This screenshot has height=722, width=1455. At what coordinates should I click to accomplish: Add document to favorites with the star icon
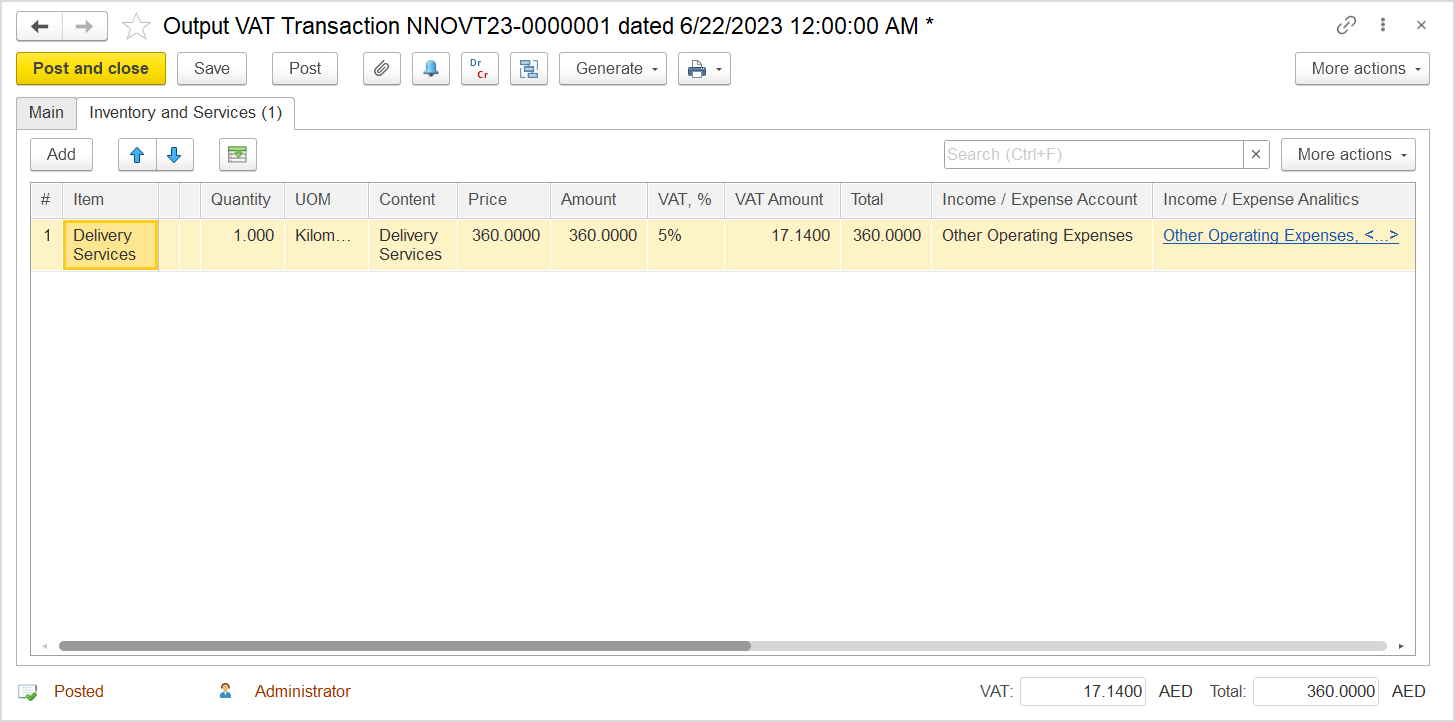[x=136, y=26]
